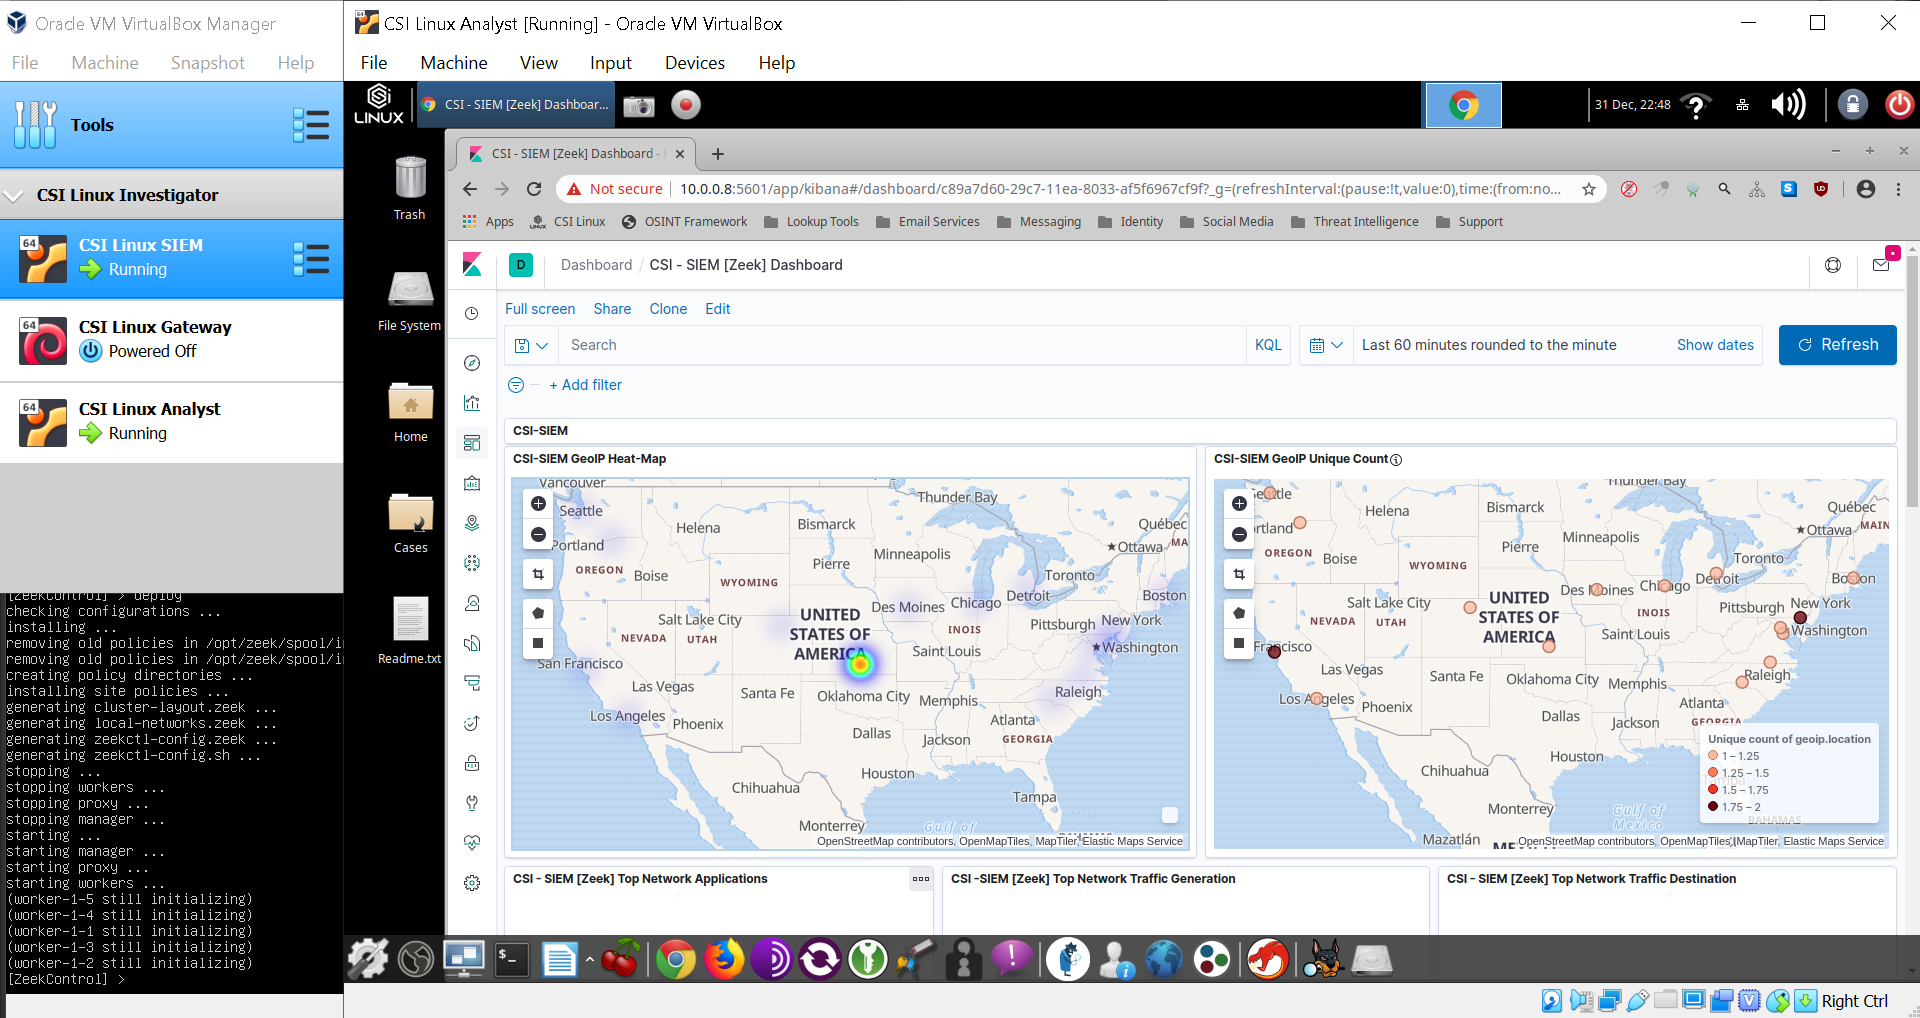Open saved query dropdown beside Search
Screen dimensions: 1920x1018
(531, 345)
